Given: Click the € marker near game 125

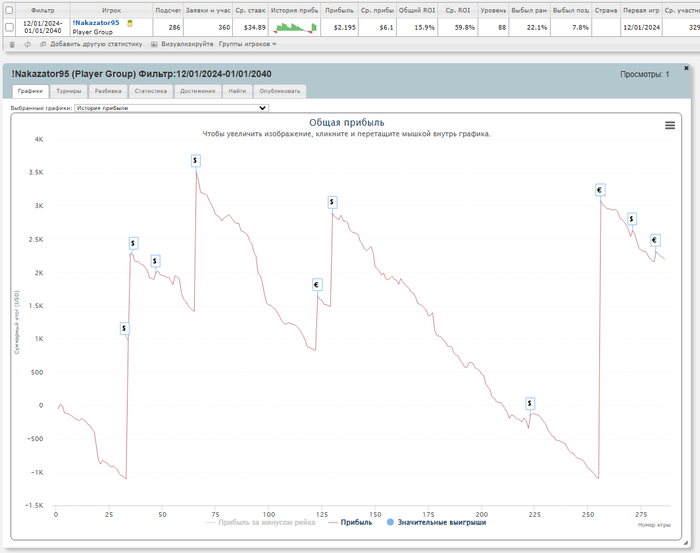Looking at the screenshot, I should coord(317,284).
